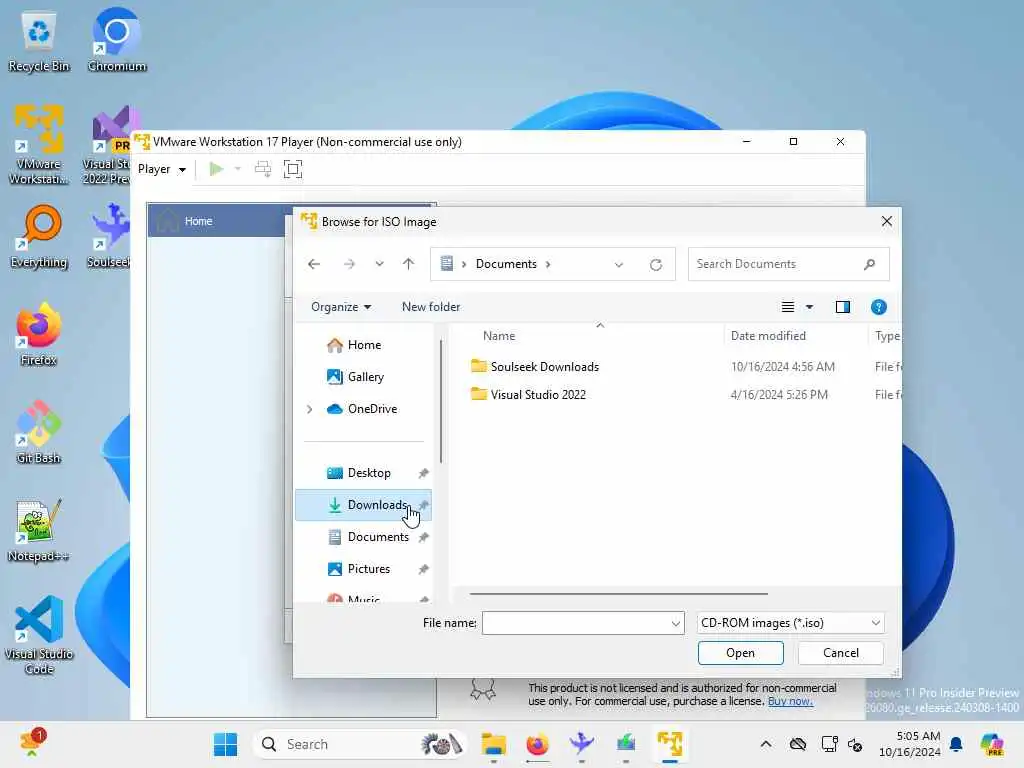Refresh the Documents folder listing

656,264
